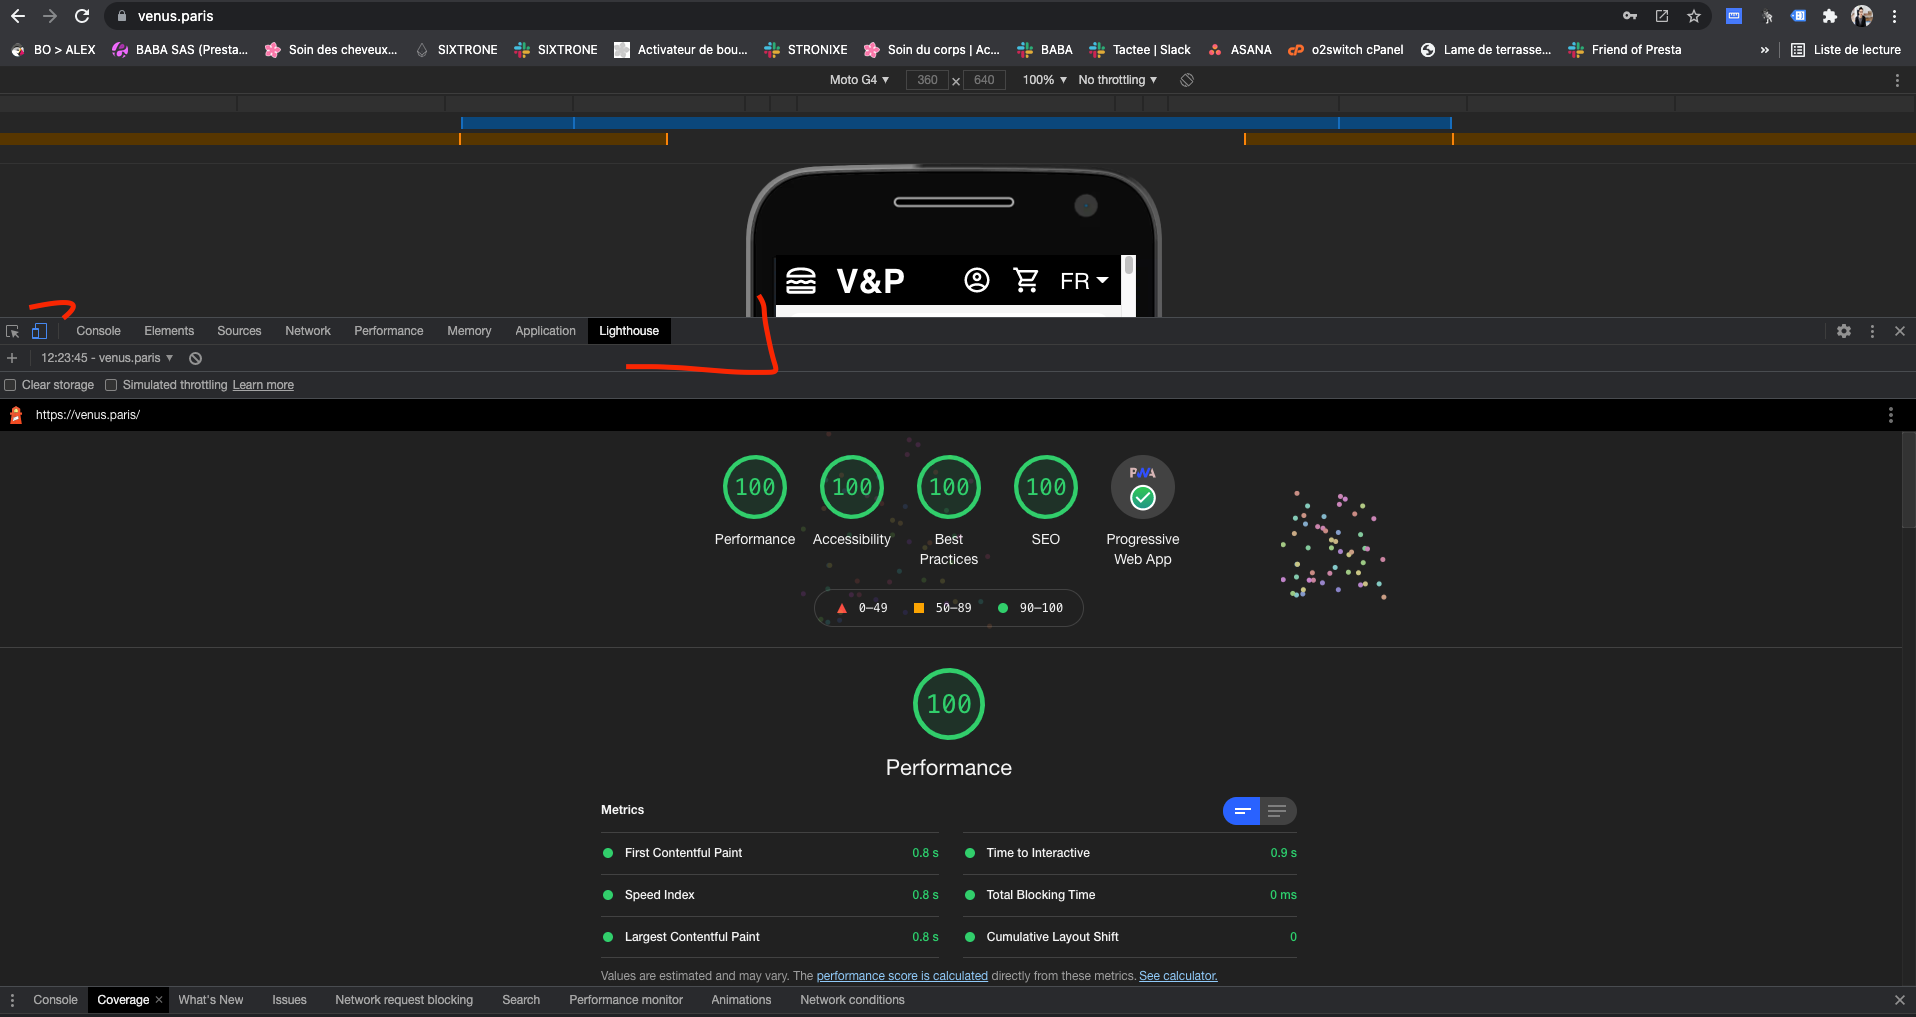
Task: Open the Moto G4 device dropdown
Action: click(859, 80)
